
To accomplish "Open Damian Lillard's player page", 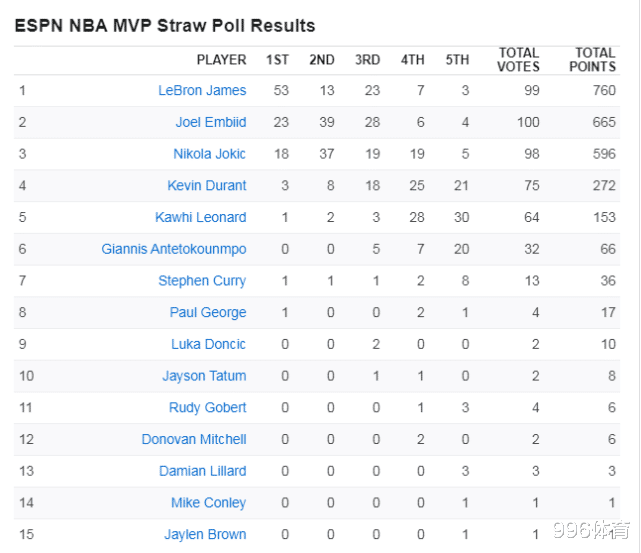I will [203, 471].
